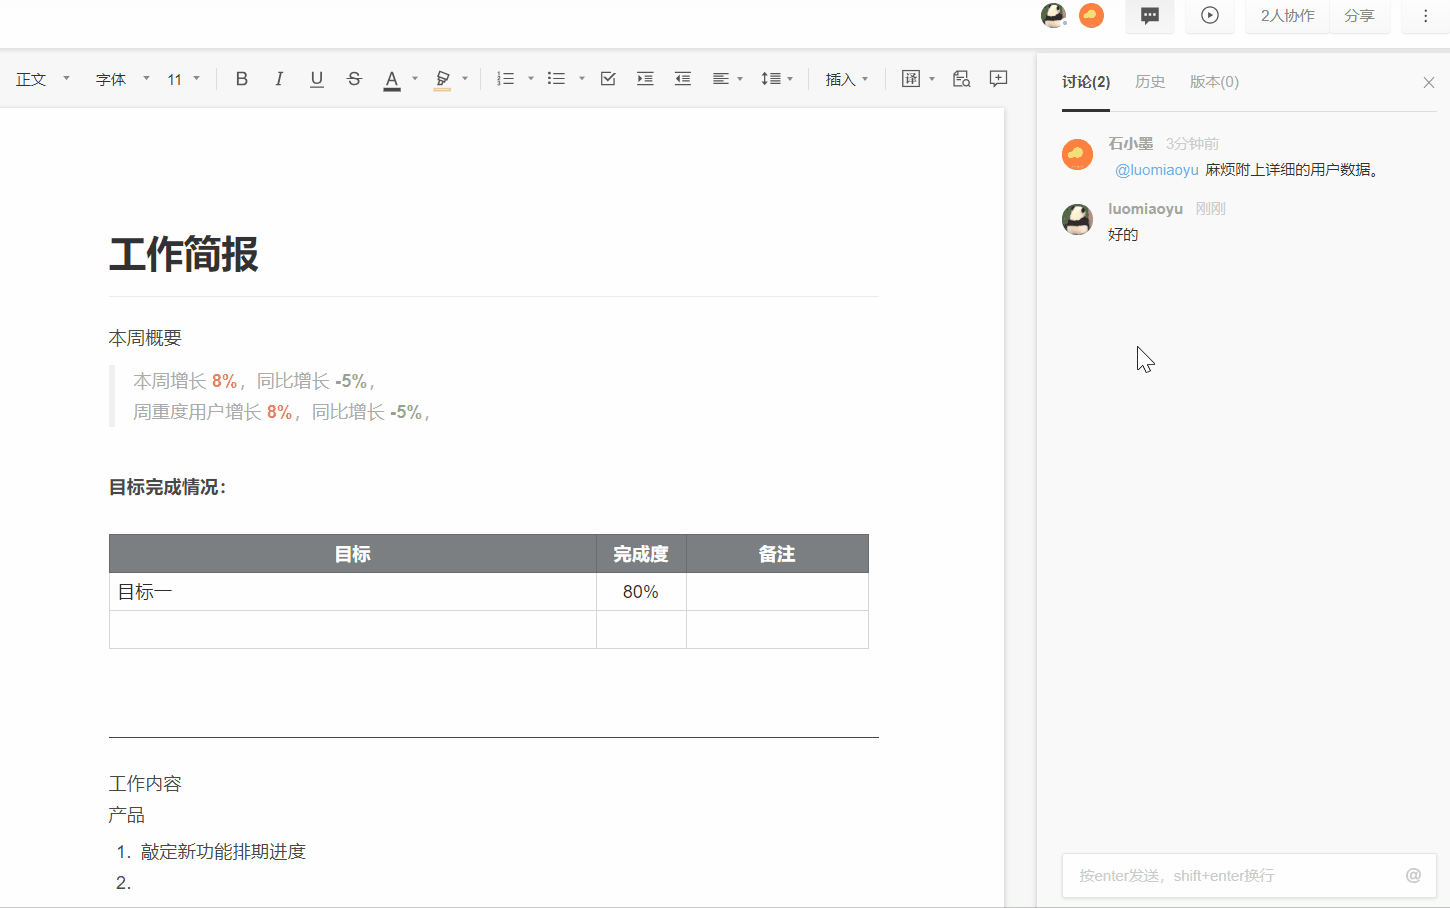
Task: Expand alignment options arrow
Action: [x=740, y=79]
